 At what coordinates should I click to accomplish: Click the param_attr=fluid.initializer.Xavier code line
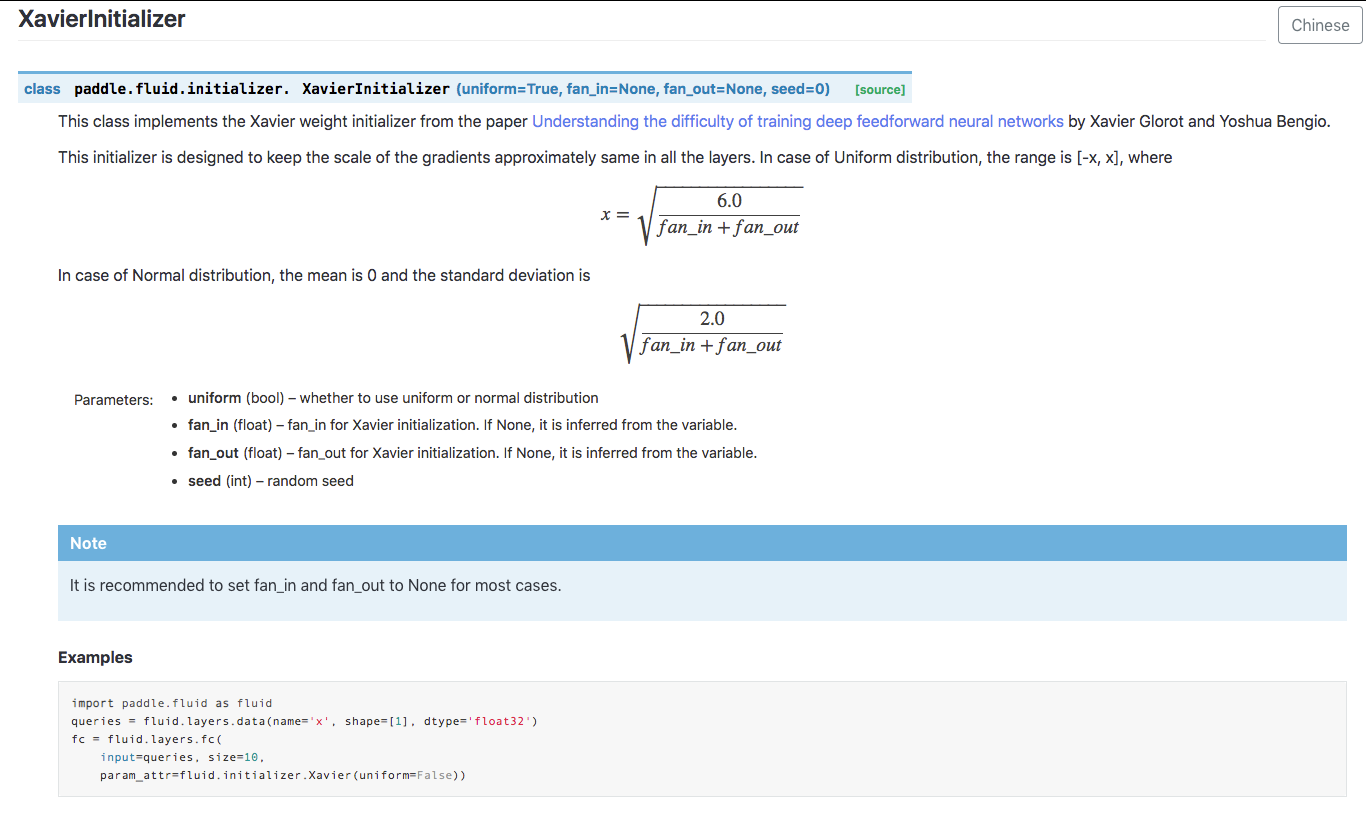click(283, 775)
